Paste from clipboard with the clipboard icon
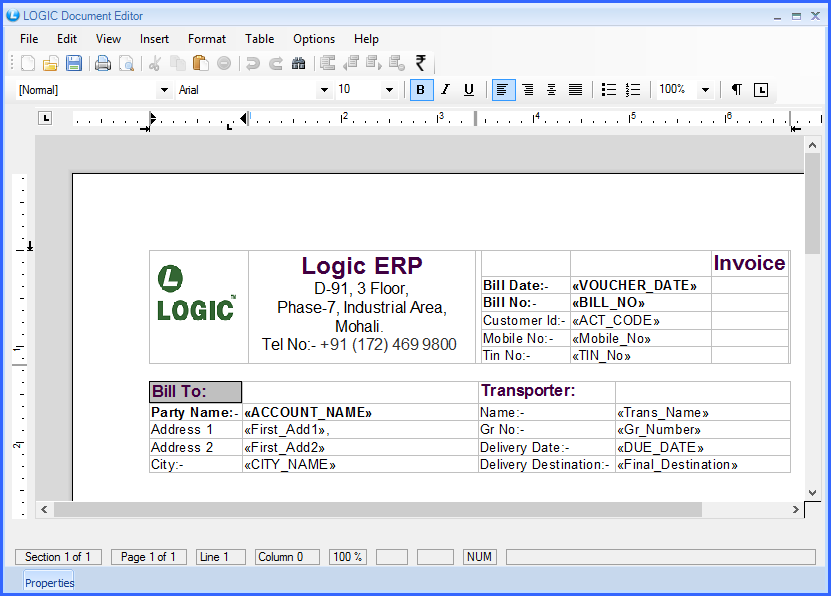The height and width of the screenshot is (596, 831). [200, 63]
